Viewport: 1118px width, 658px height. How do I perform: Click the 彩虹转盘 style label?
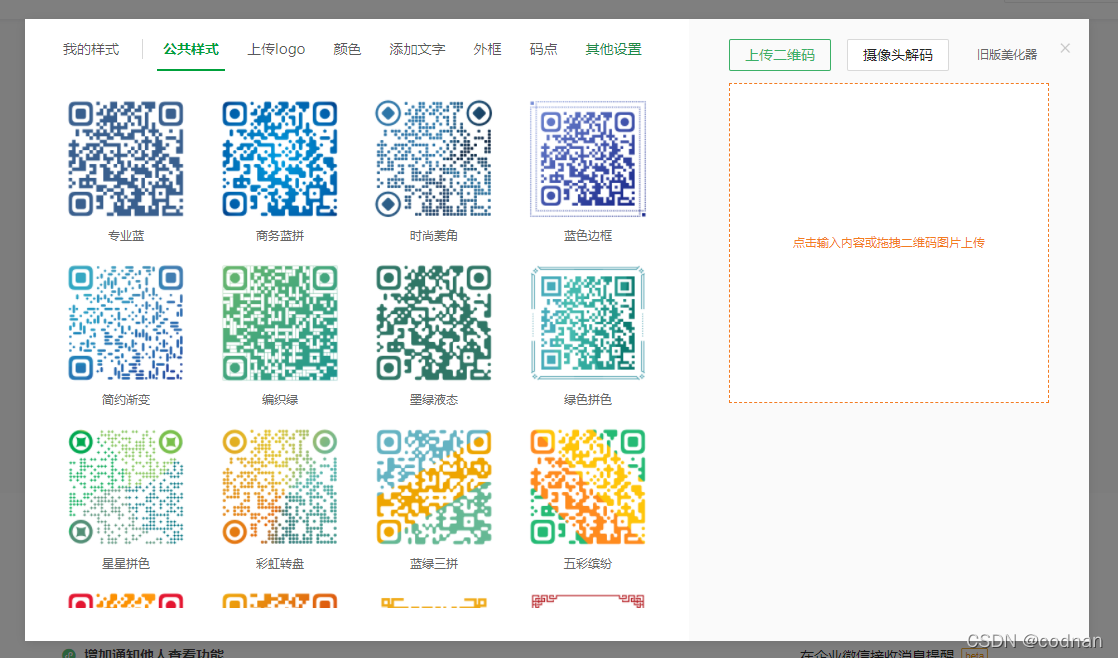click(x=280, y=564)
